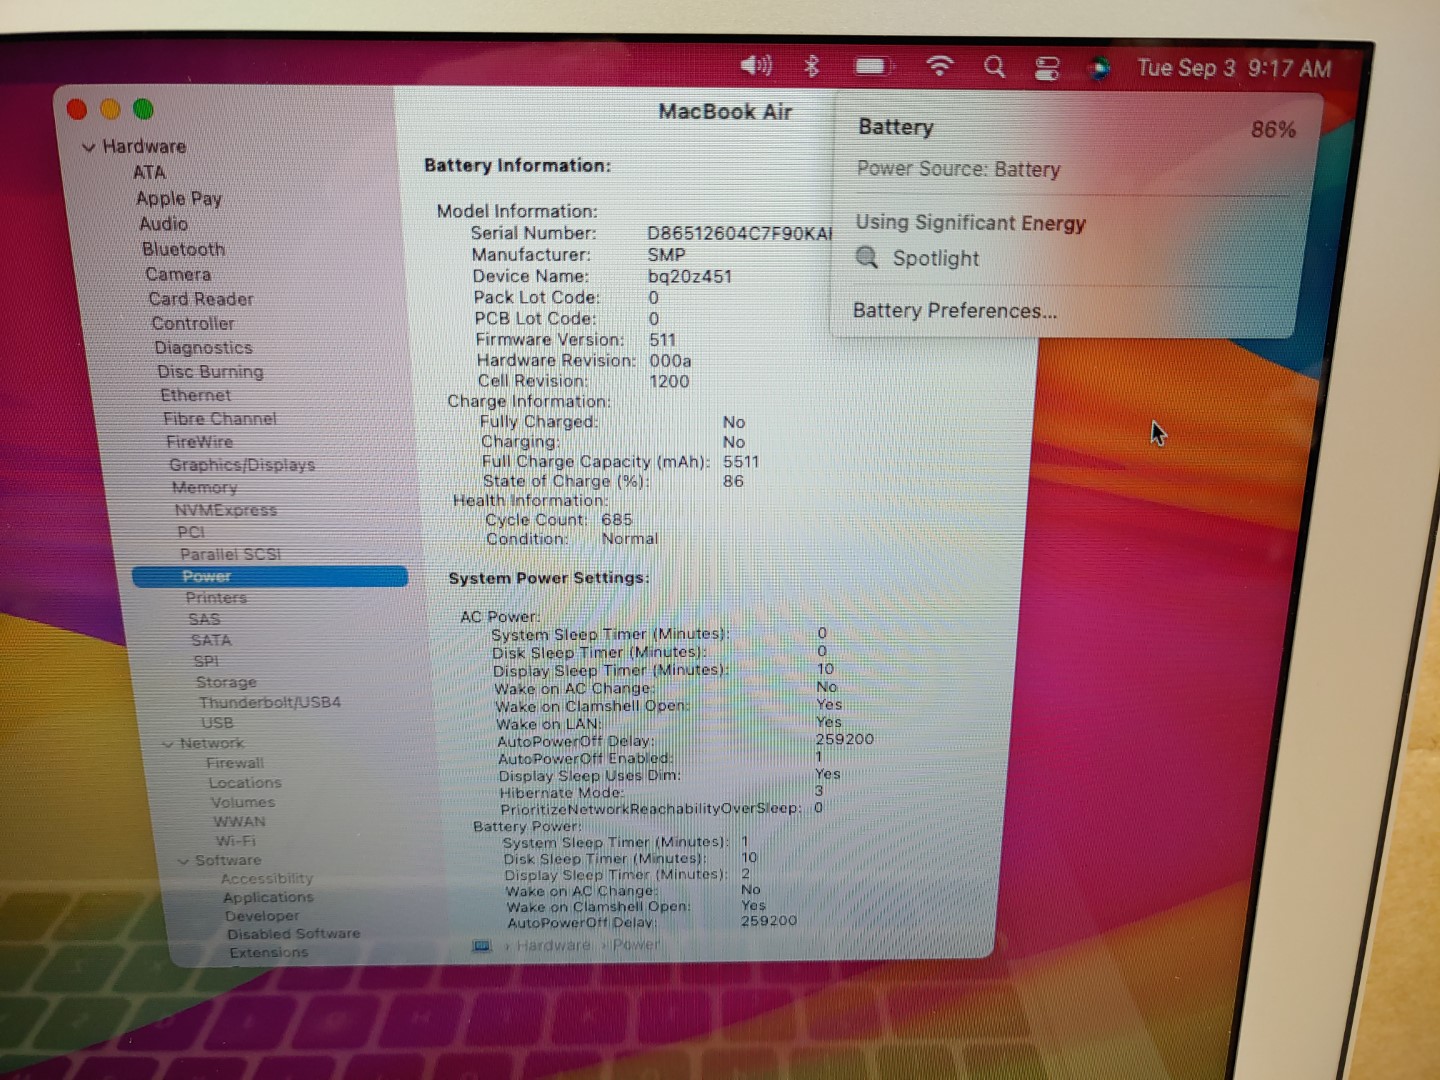Click the Siri icon in menu bar

coord(1099,68)
